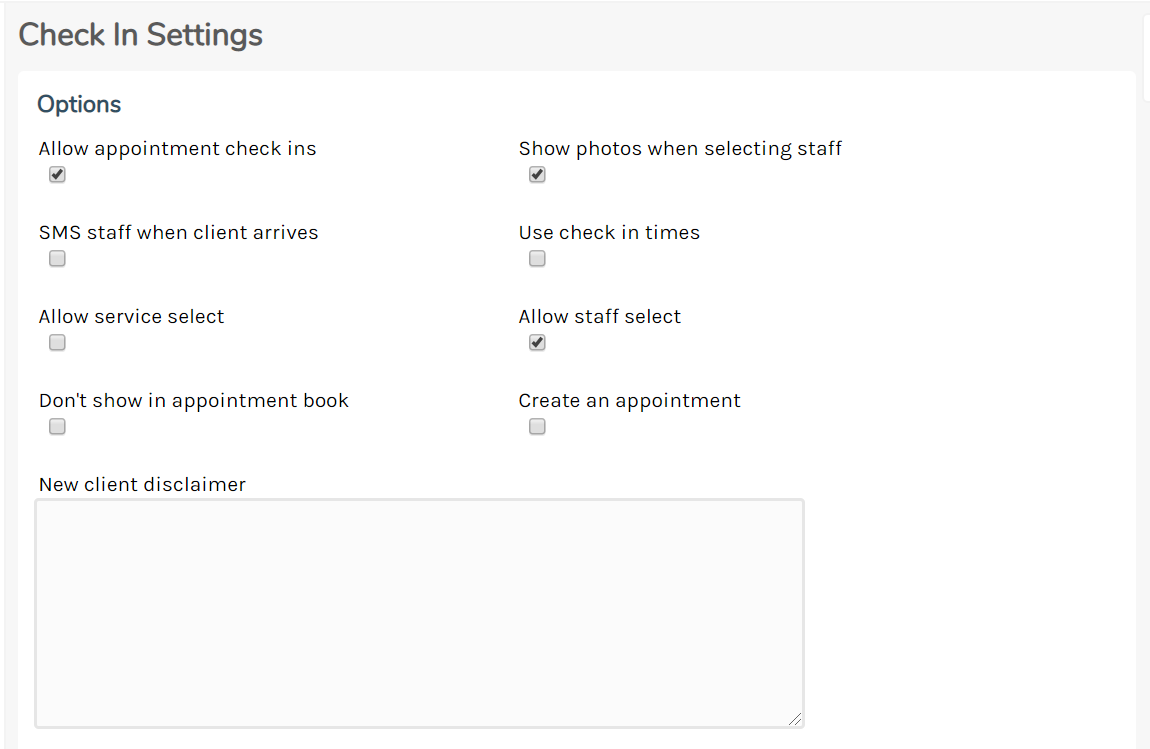Enable the SMS staff when client arrives checkbox
The width and height of the screenshot is (1150, 749).
(x=57, y=258)
